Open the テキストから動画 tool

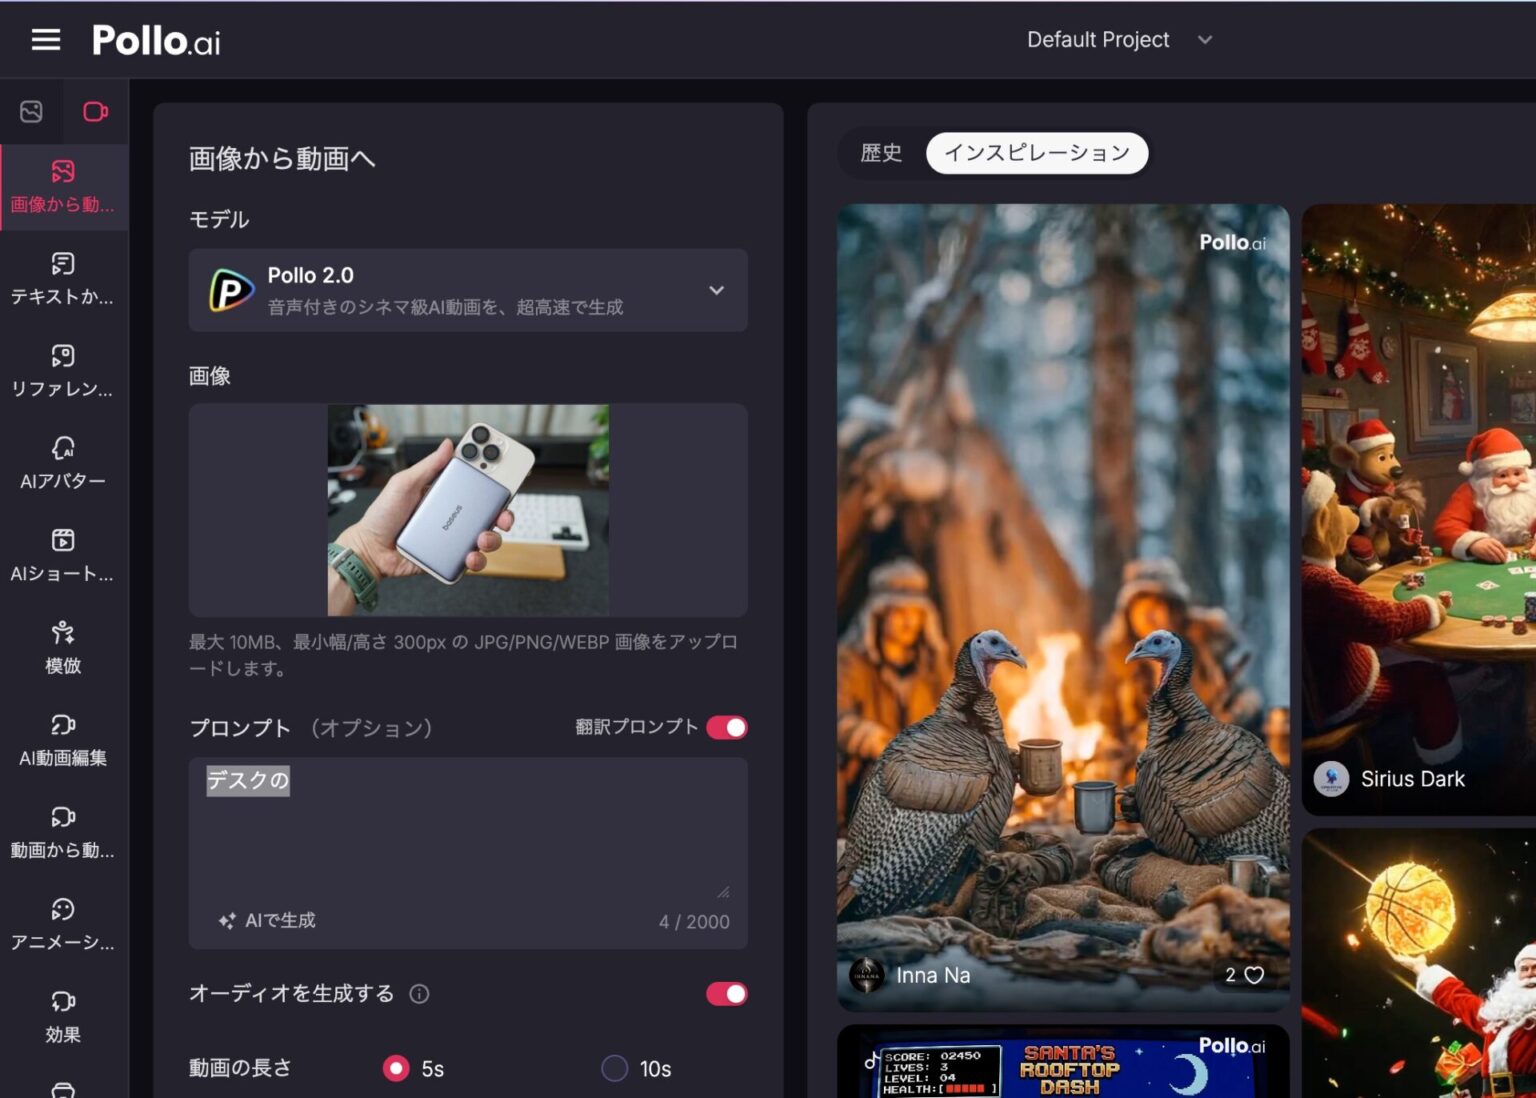tap(63, 278)
